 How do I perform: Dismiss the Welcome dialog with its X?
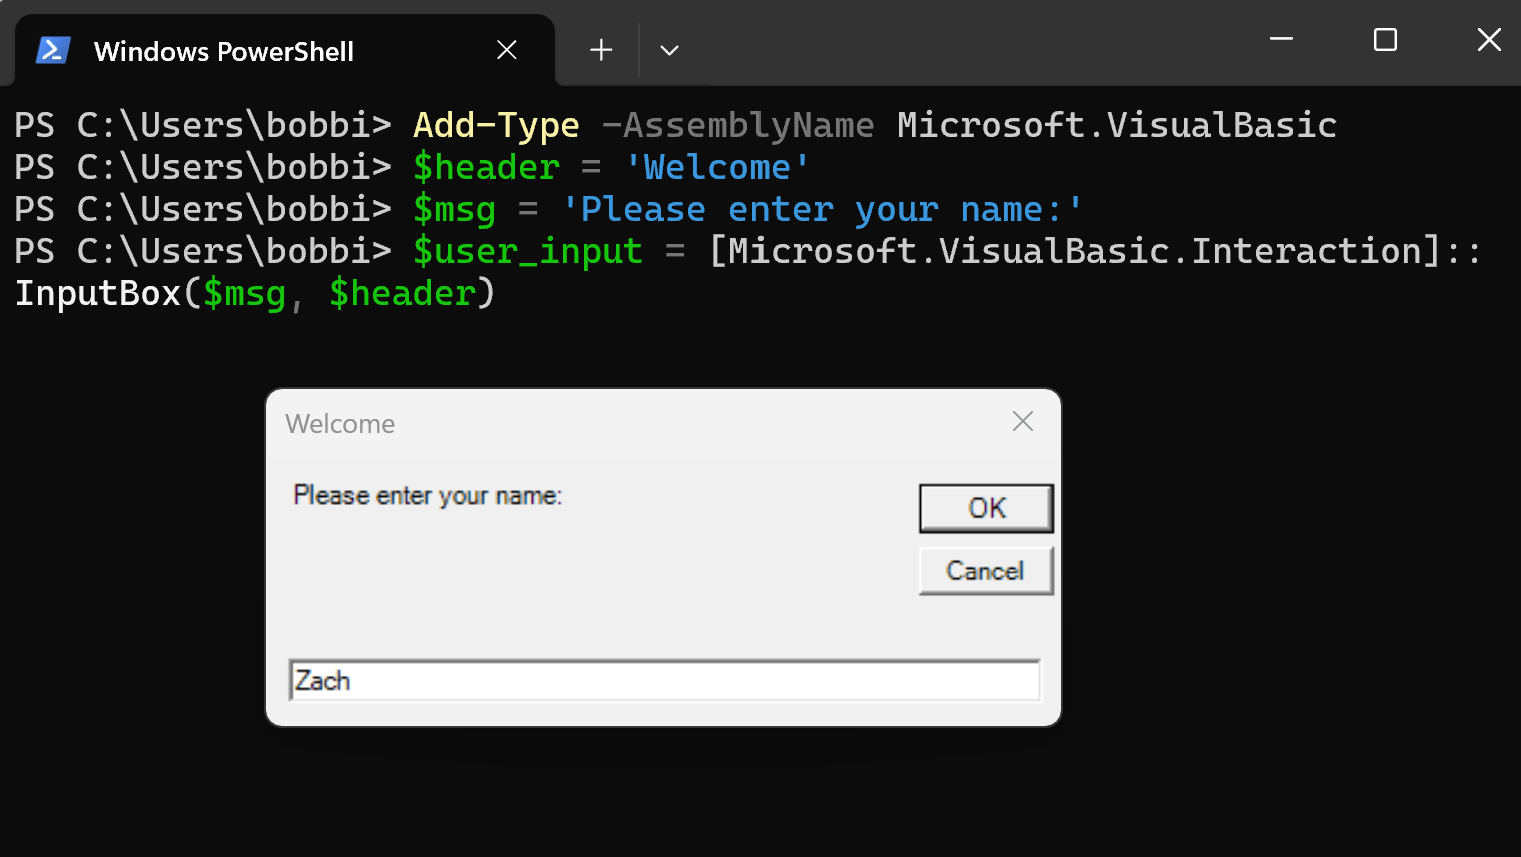click(1022, 421)
